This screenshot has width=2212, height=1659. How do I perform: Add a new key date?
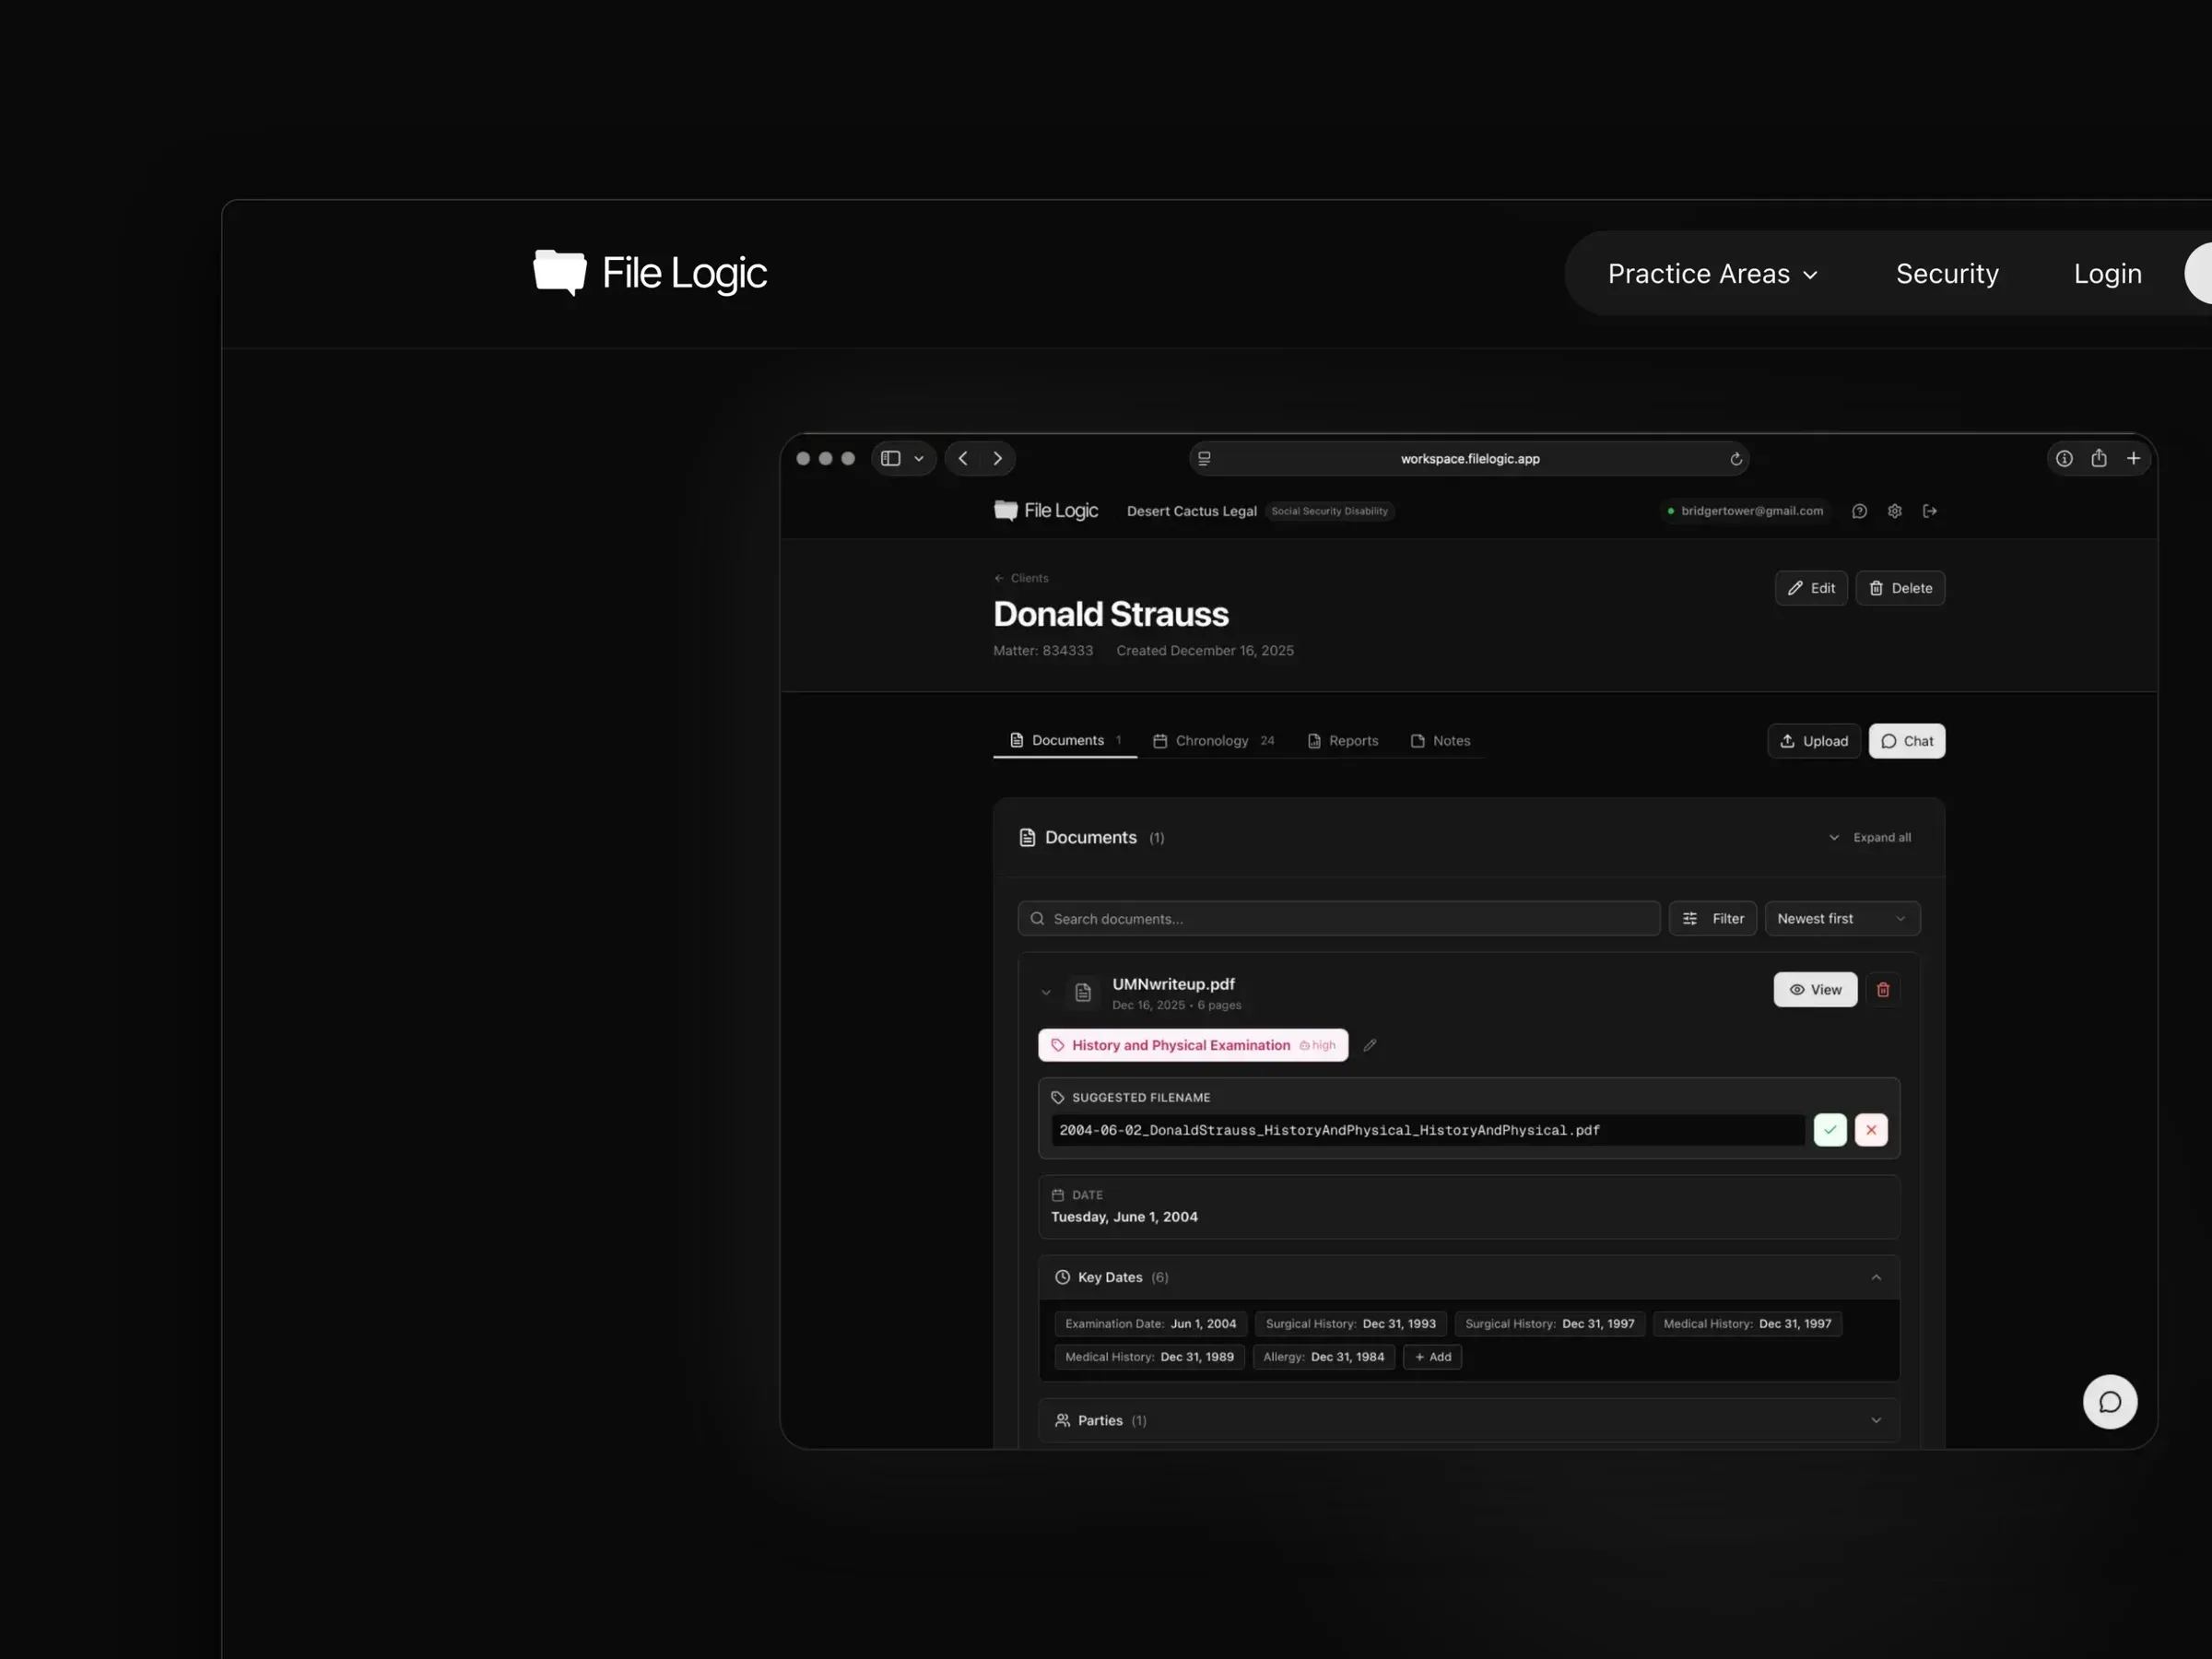click(1431, 1357)
